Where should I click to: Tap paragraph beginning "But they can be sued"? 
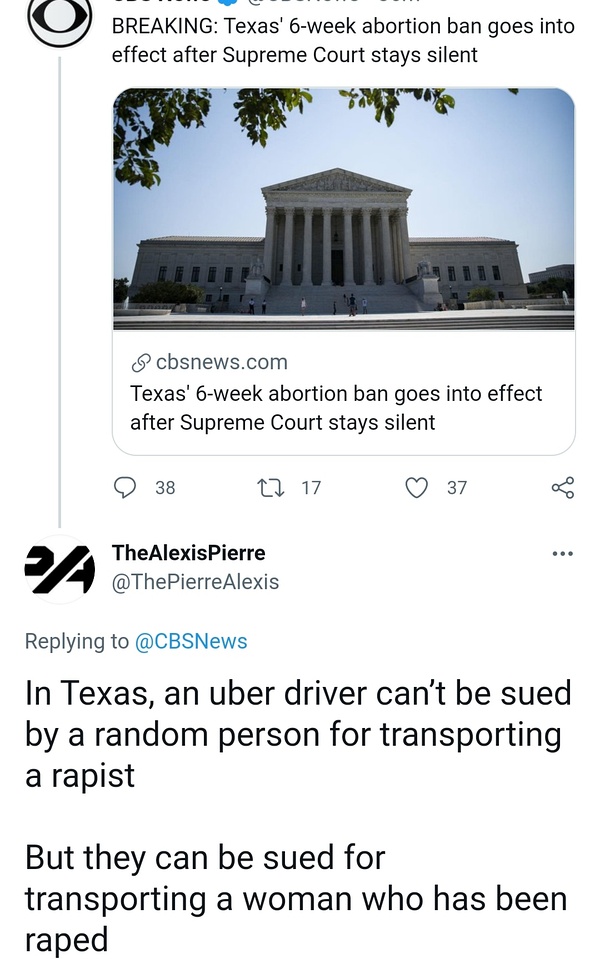pyautogui.click(x=295, y=898)
